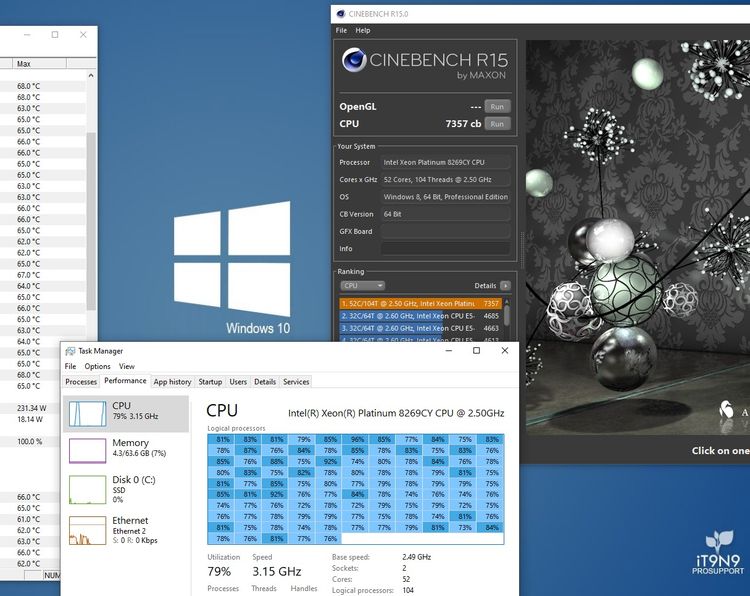Image resolution: width=750 pixels, height=596 pixels.
Task: Select the CPU graph thumbnail in sidebar
Action: [x=88, y=414]
